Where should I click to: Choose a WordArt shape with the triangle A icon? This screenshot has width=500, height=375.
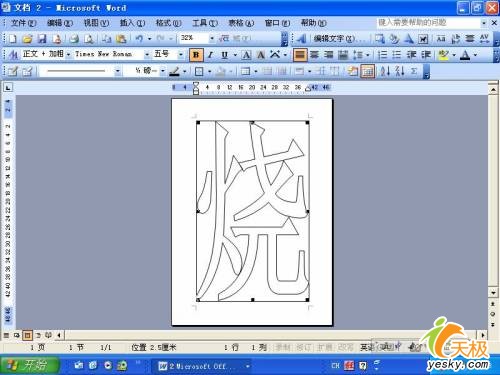coord(409,39)
